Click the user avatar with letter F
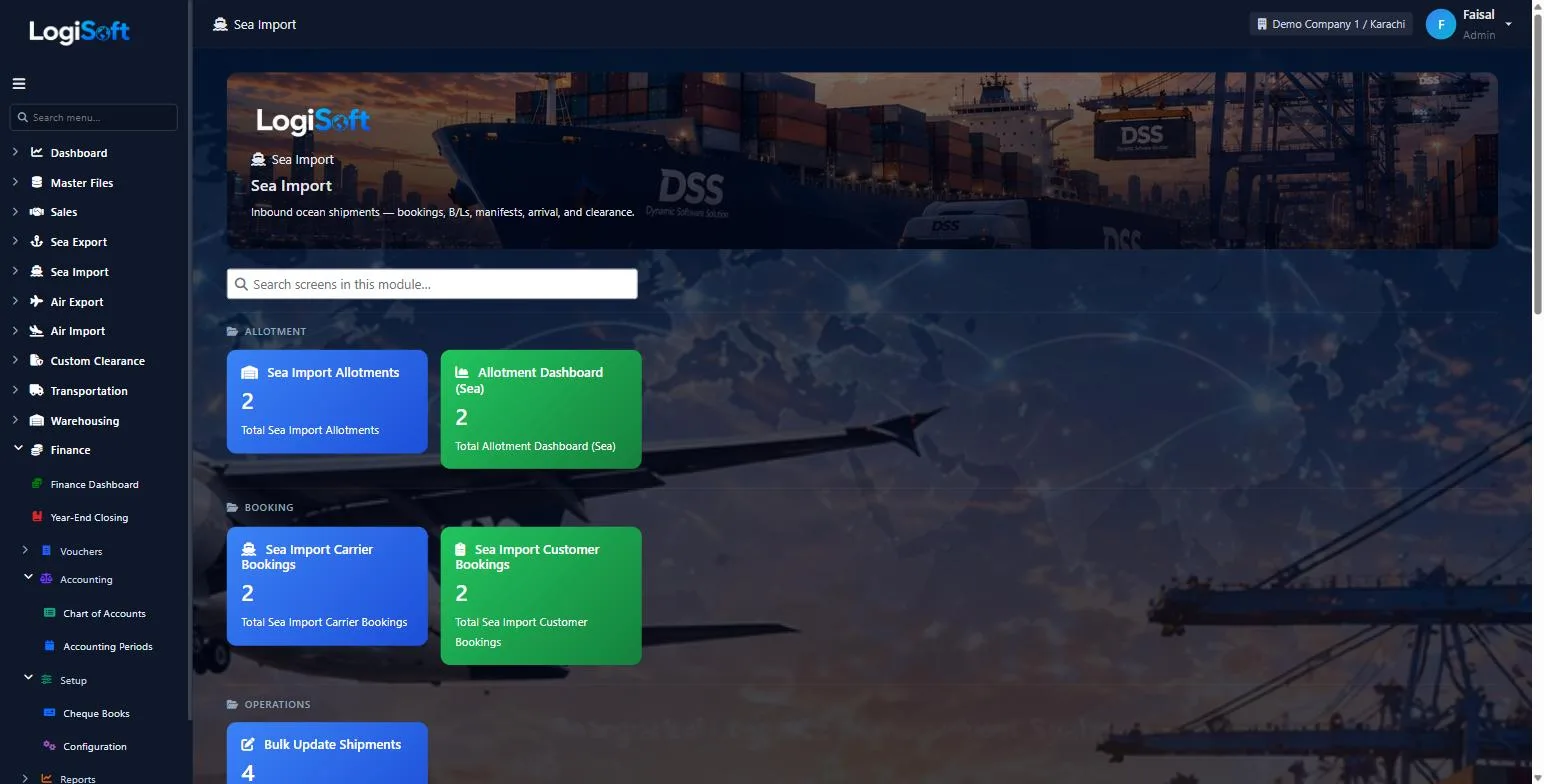 click(x=1440, y=24)
